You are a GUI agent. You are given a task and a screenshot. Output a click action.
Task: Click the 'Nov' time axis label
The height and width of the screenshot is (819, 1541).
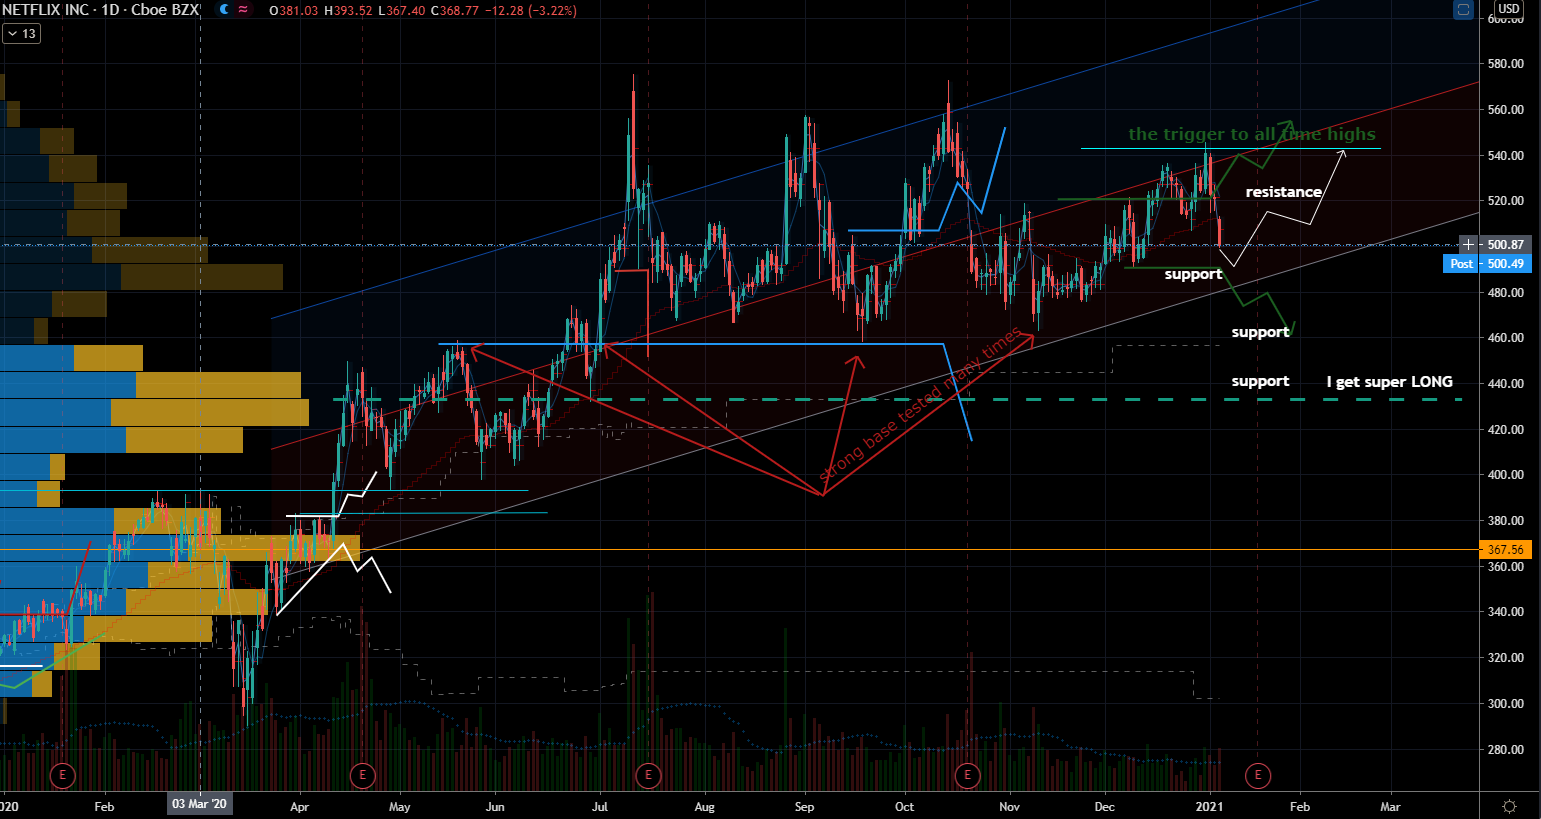click(x=1009, y=807)
